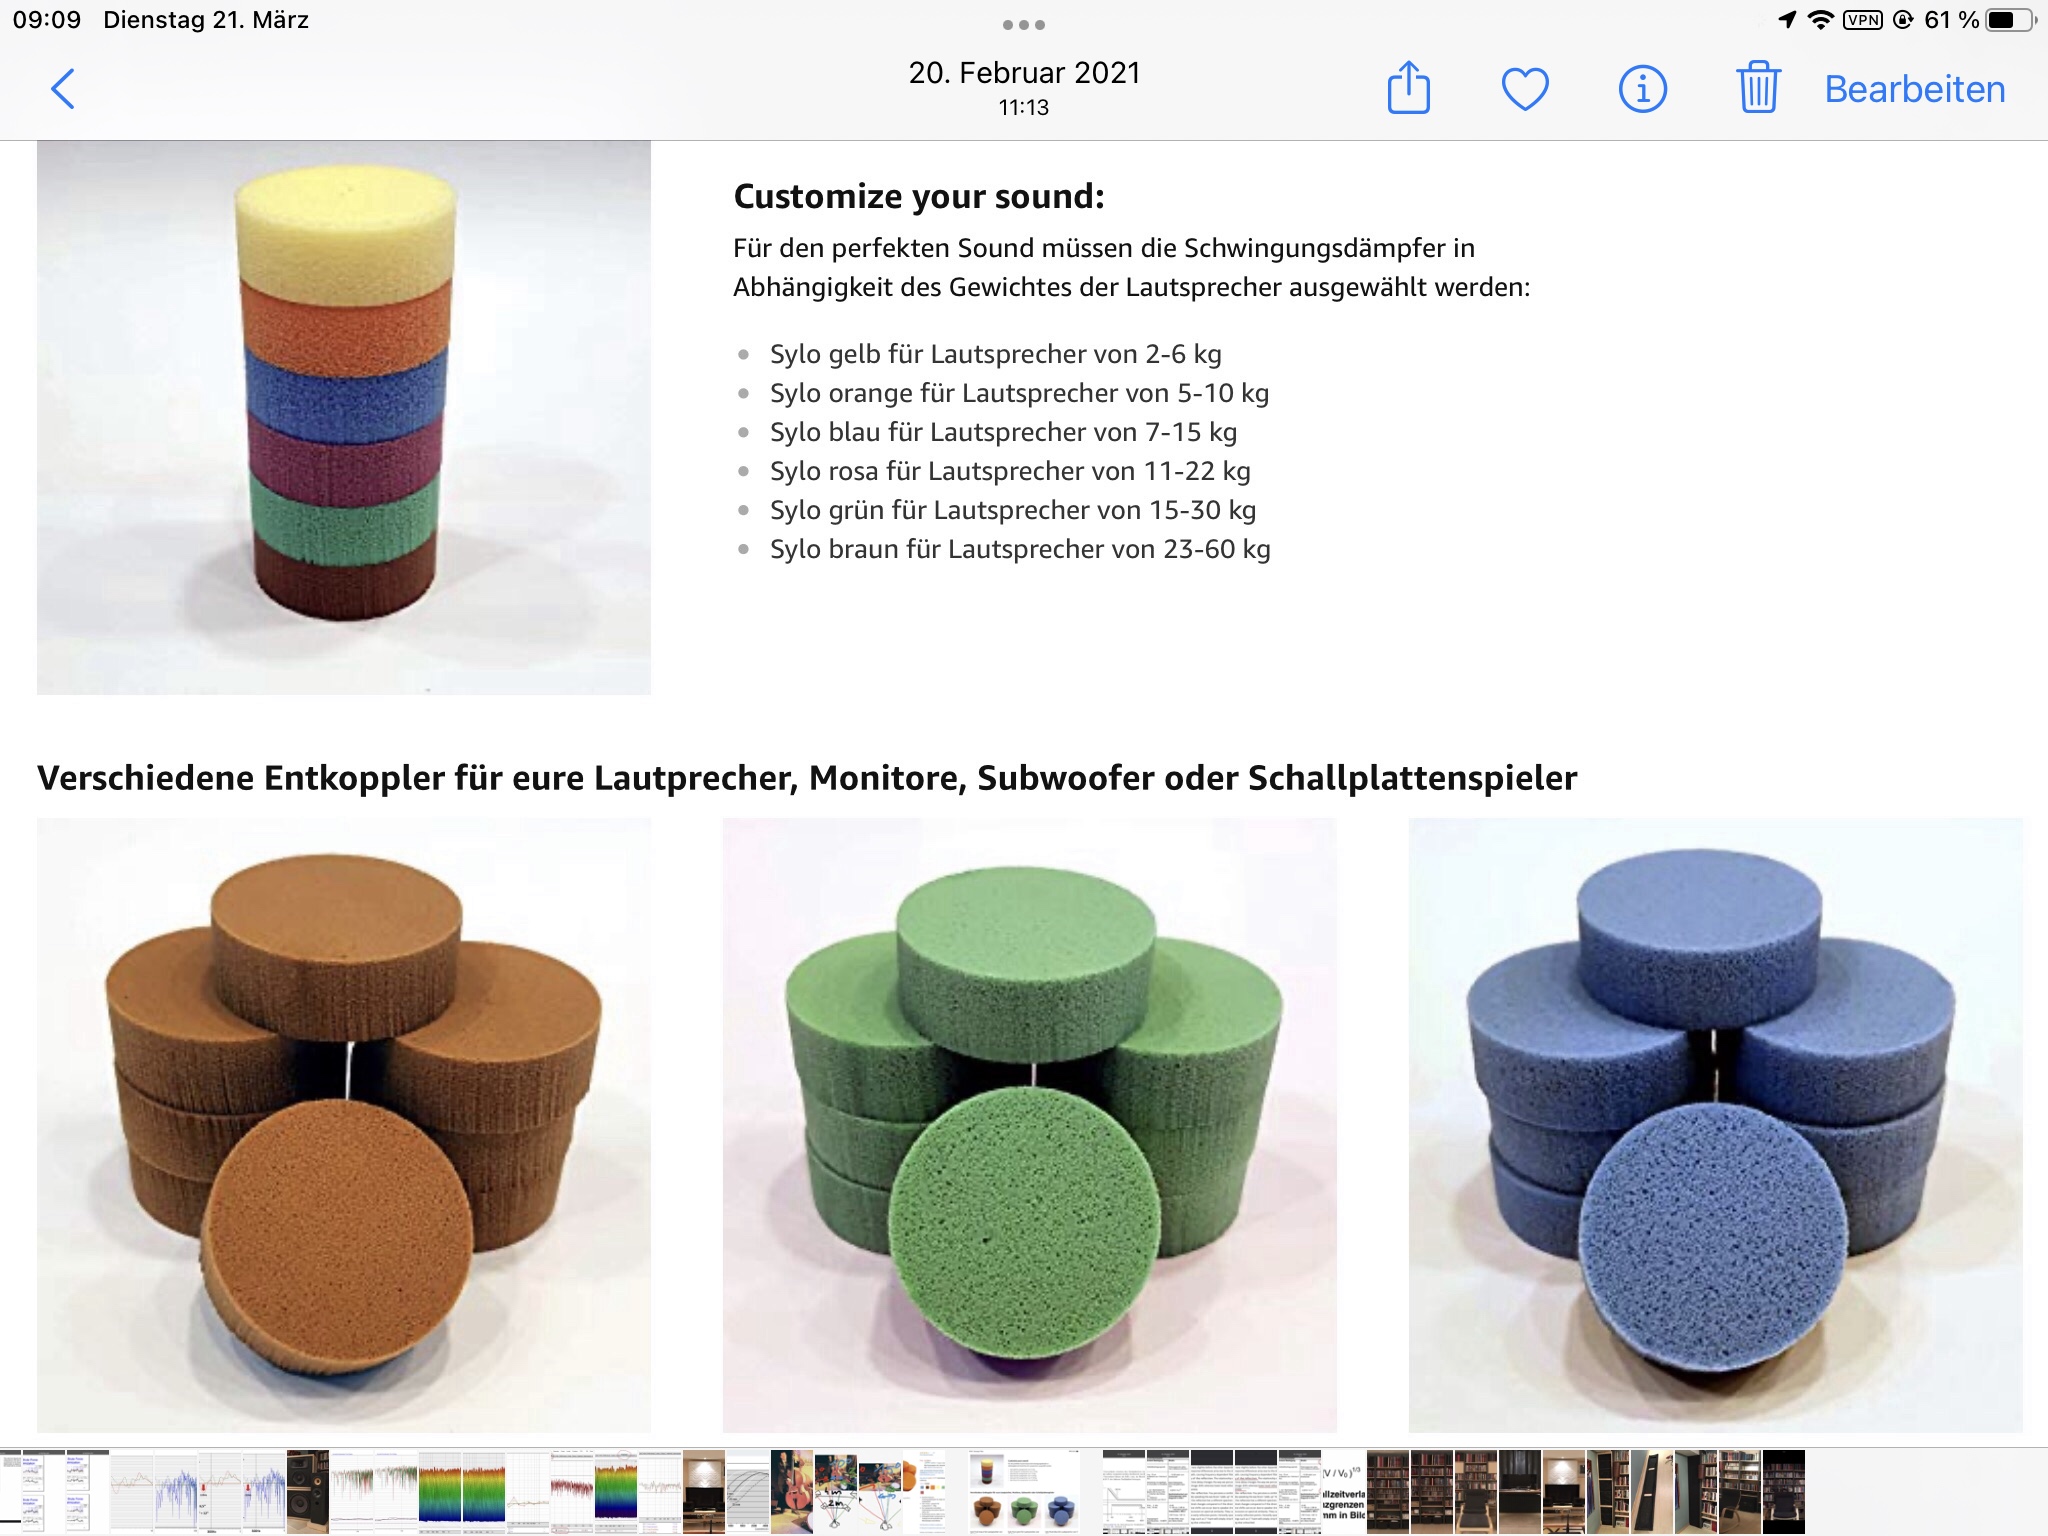Select the current foam-pads thumbnail in strip
The height and width of the screenshot is (1536, 2048).
[1024, 1491]
